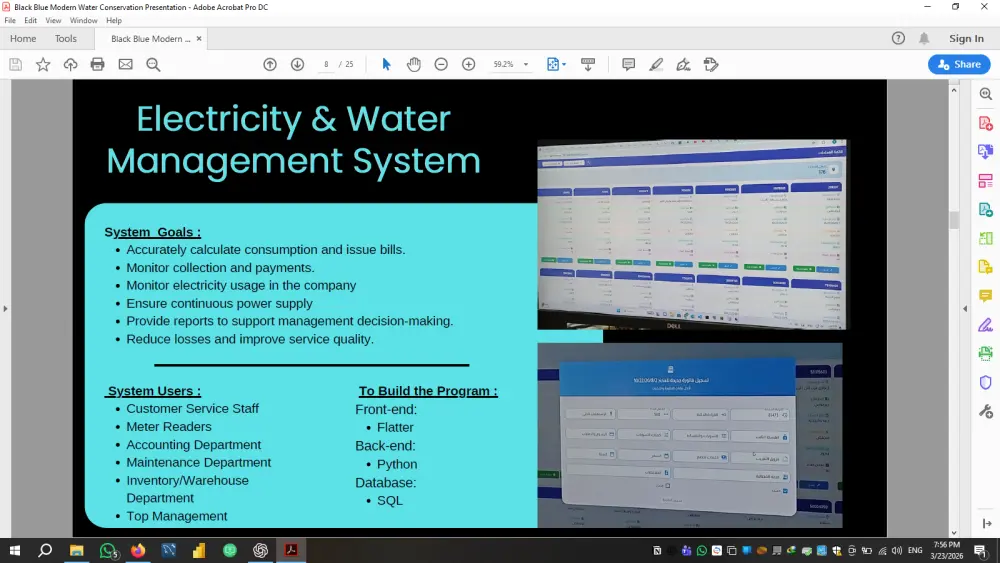Open Export PDF tool in right pane
1000x563 pixels.
tap(985, 209)
